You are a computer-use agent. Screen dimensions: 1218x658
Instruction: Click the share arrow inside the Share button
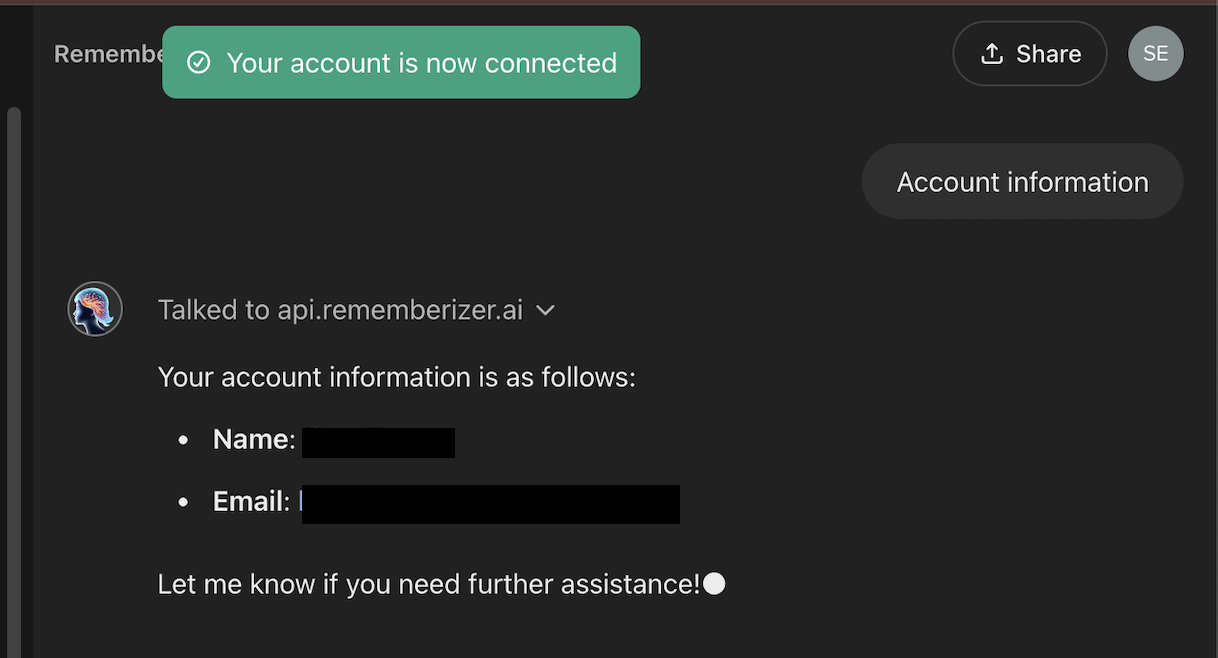pyautogui.click(x=991, y=52)
